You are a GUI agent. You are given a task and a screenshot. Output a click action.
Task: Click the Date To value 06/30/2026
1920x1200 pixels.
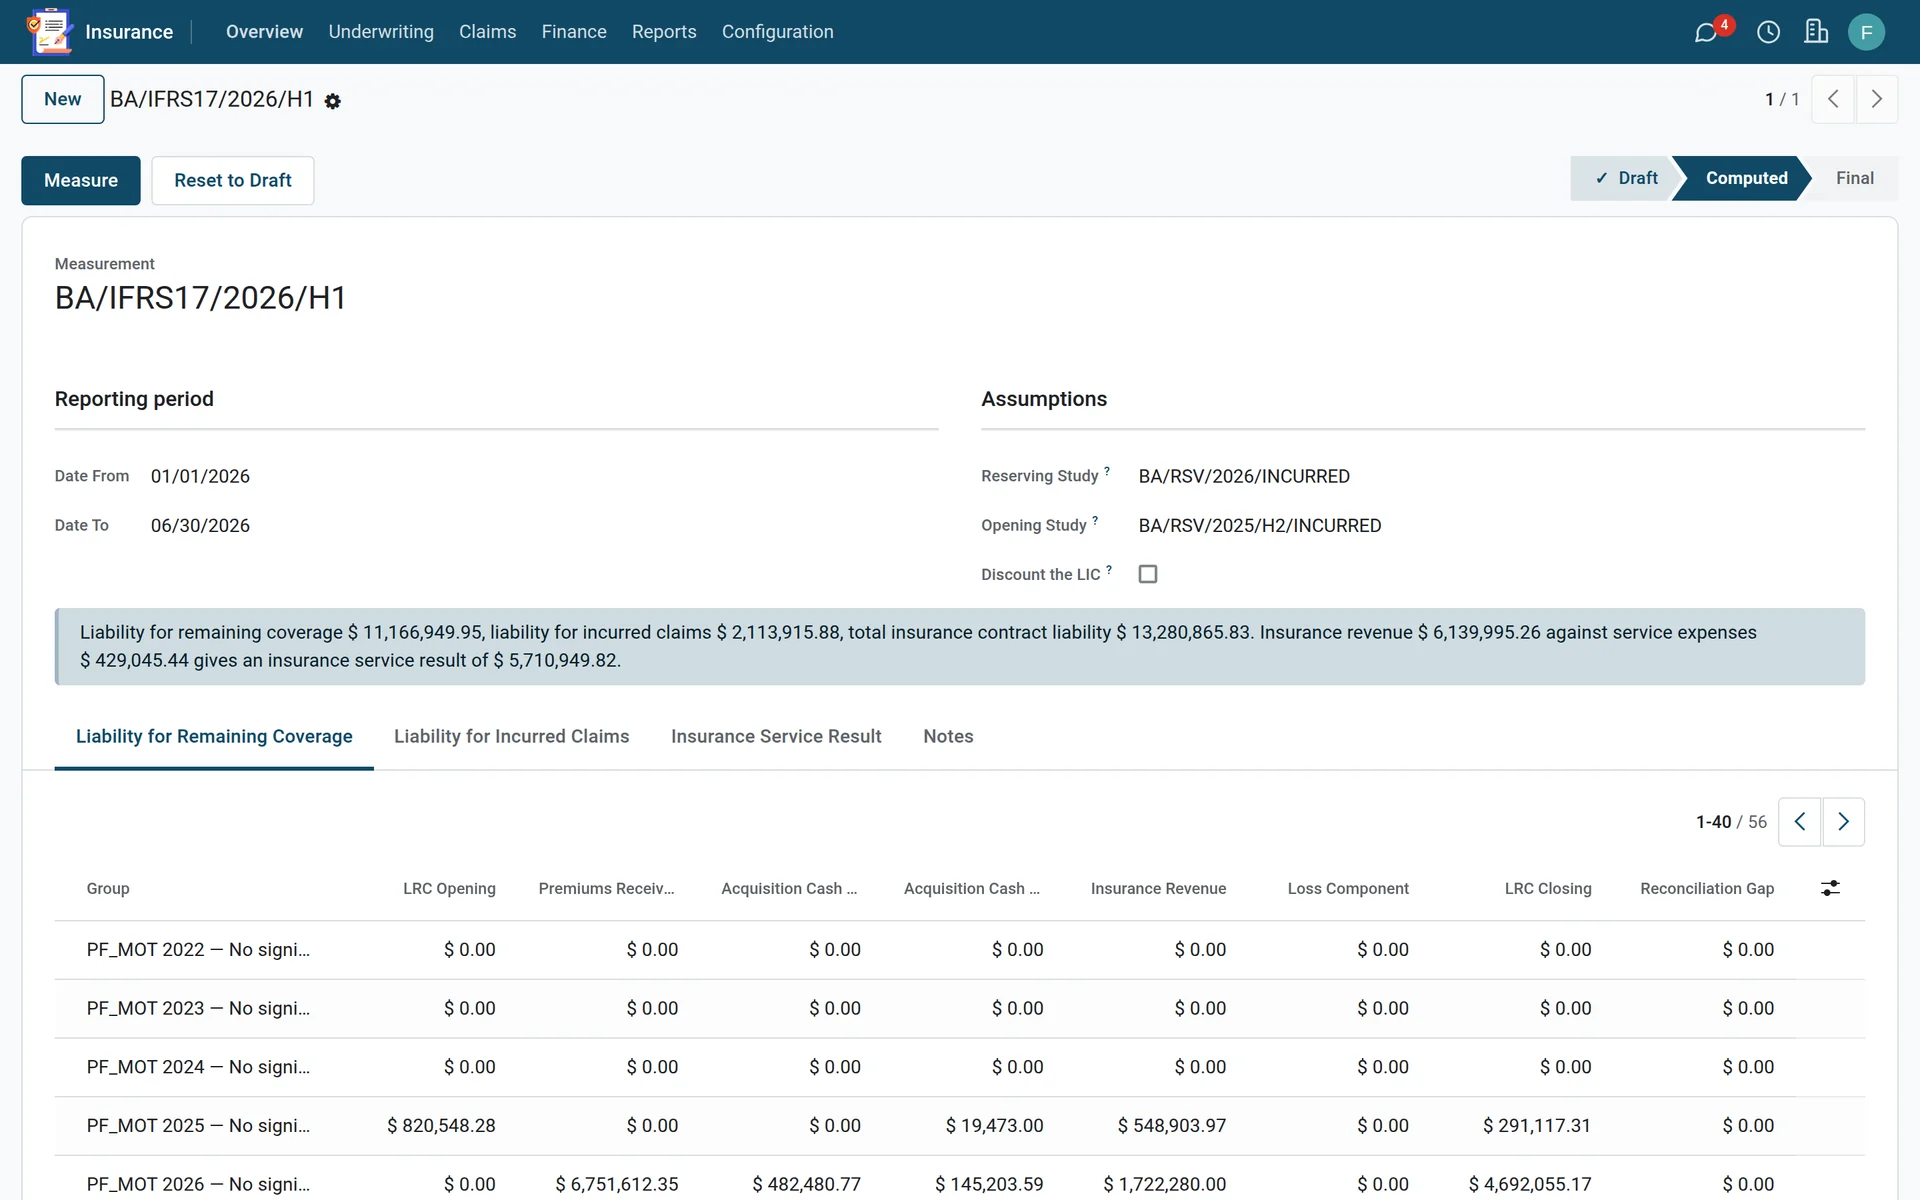pyautogui.click(x=200, y=526)
